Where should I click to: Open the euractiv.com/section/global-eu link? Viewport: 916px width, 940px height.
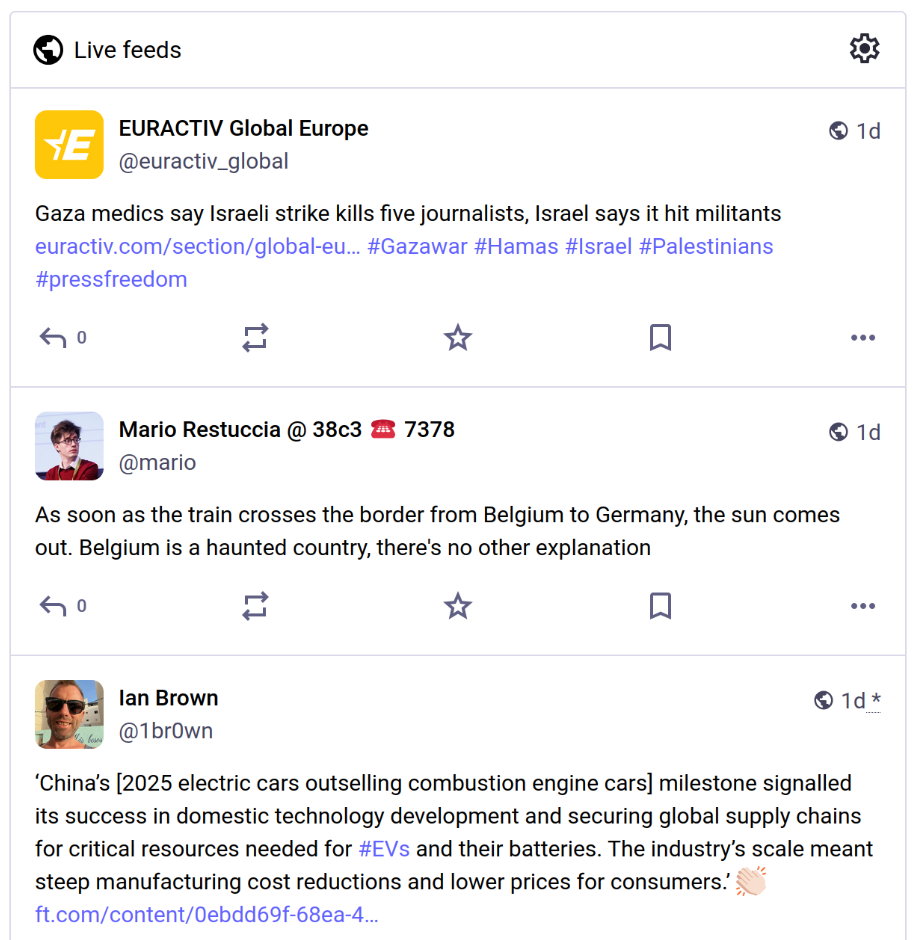(x=198, y=246)
